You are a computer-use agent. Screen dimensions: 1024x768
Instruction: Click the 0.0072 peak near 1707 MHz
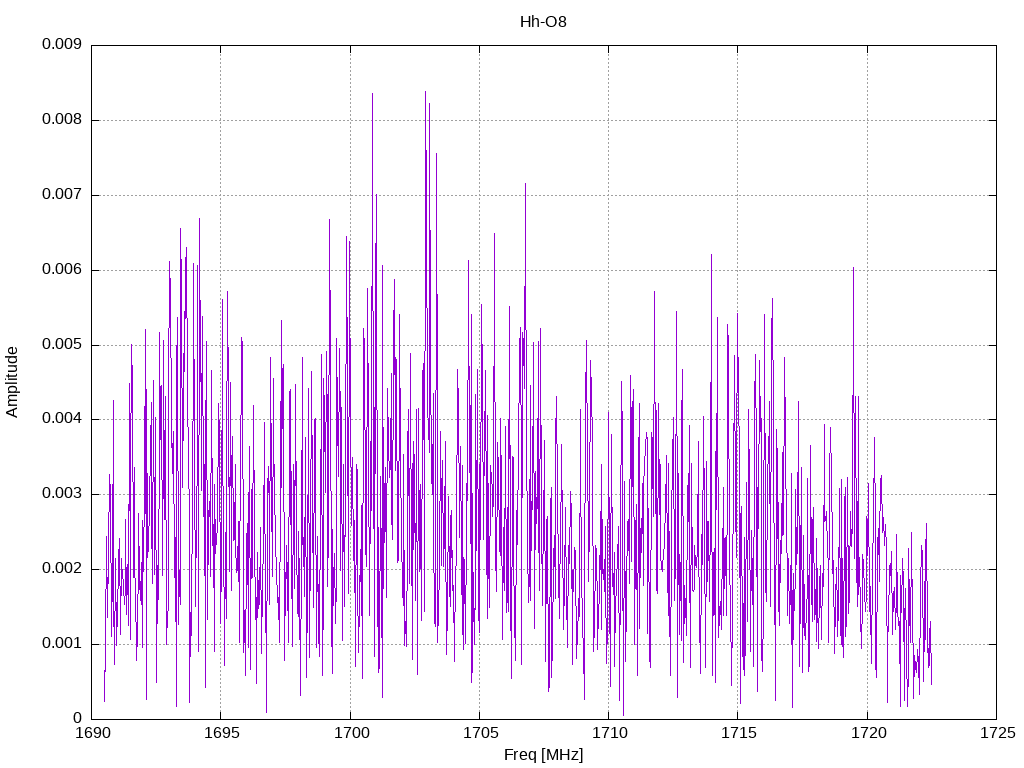point(525,184)
